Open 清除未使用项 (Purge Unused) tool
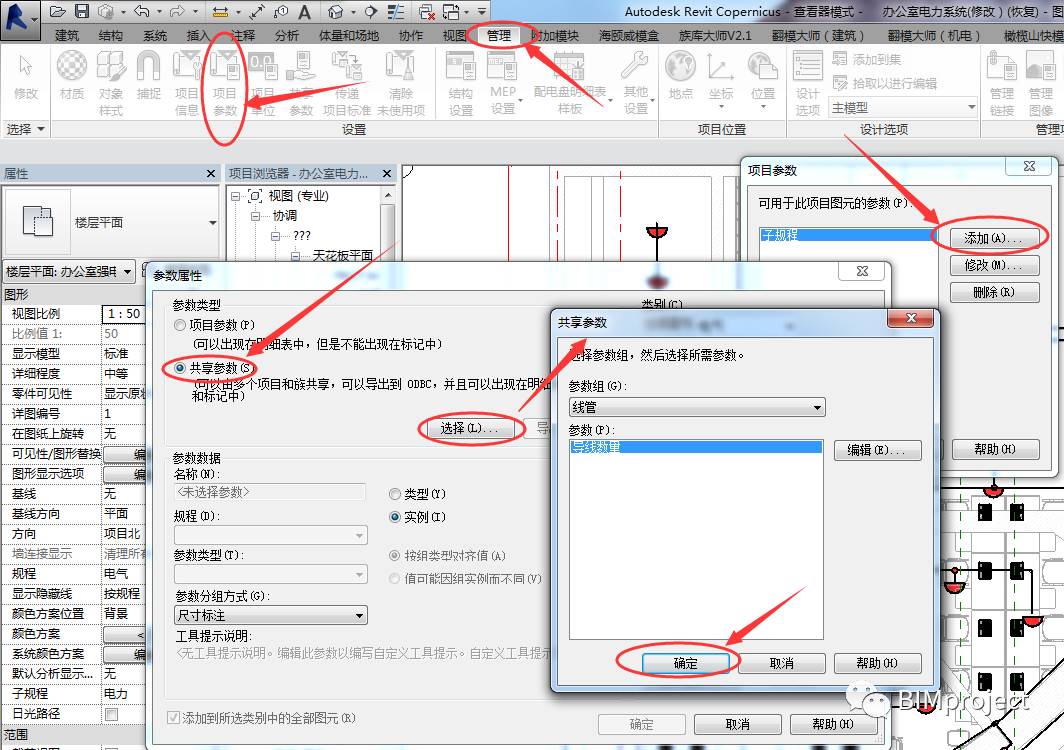The height and width of the screenshot is (750, 1064). (x=401, y=83)
